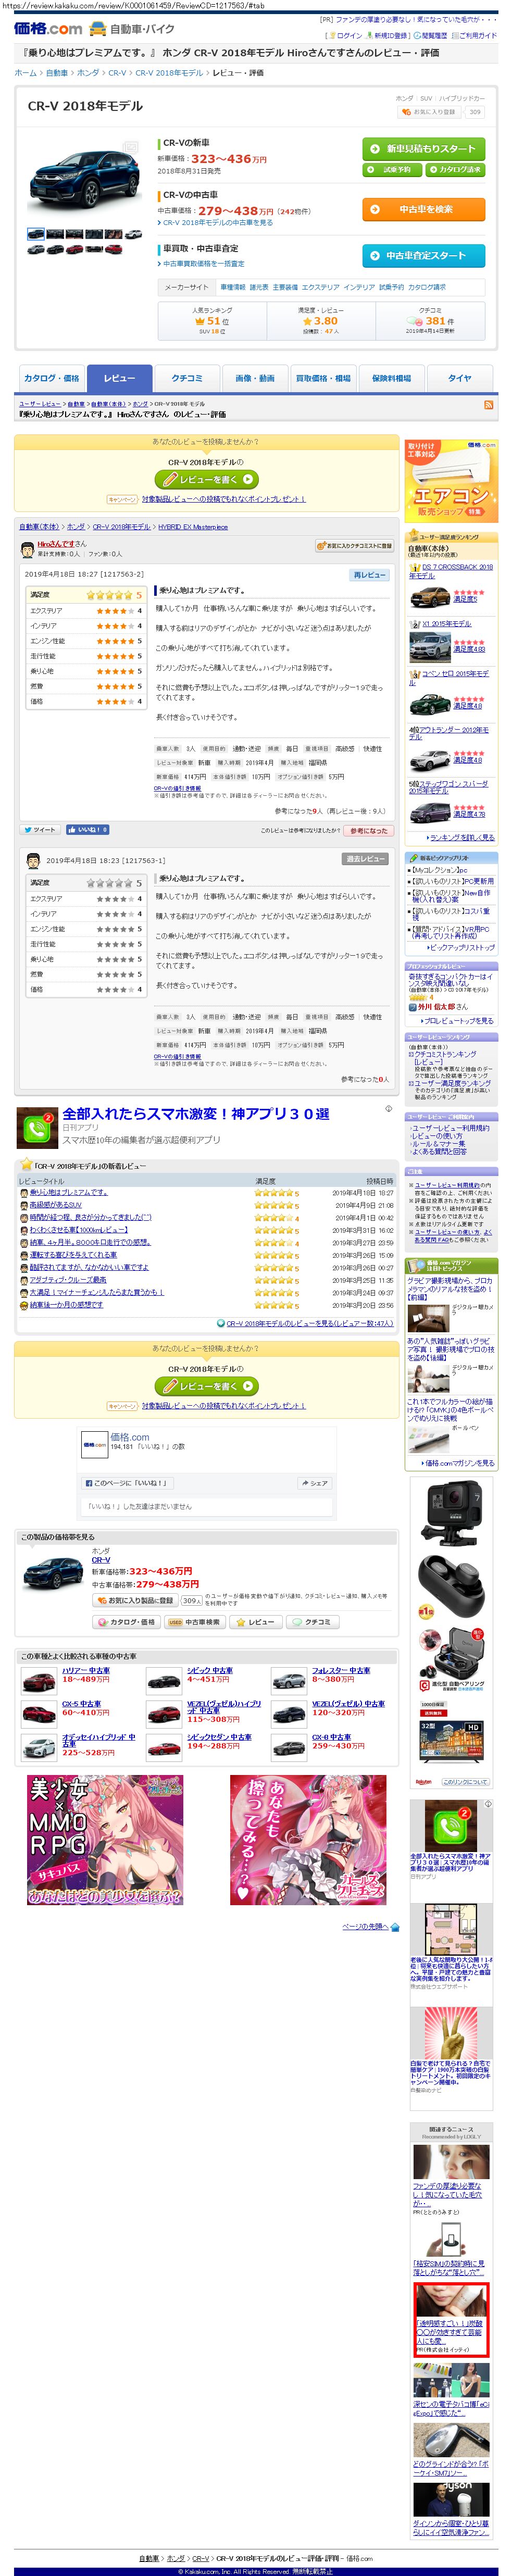The width and height of the screenshot is (512, 2576).
Task: Click main CR-V car photo
Action: pos(84,180)
